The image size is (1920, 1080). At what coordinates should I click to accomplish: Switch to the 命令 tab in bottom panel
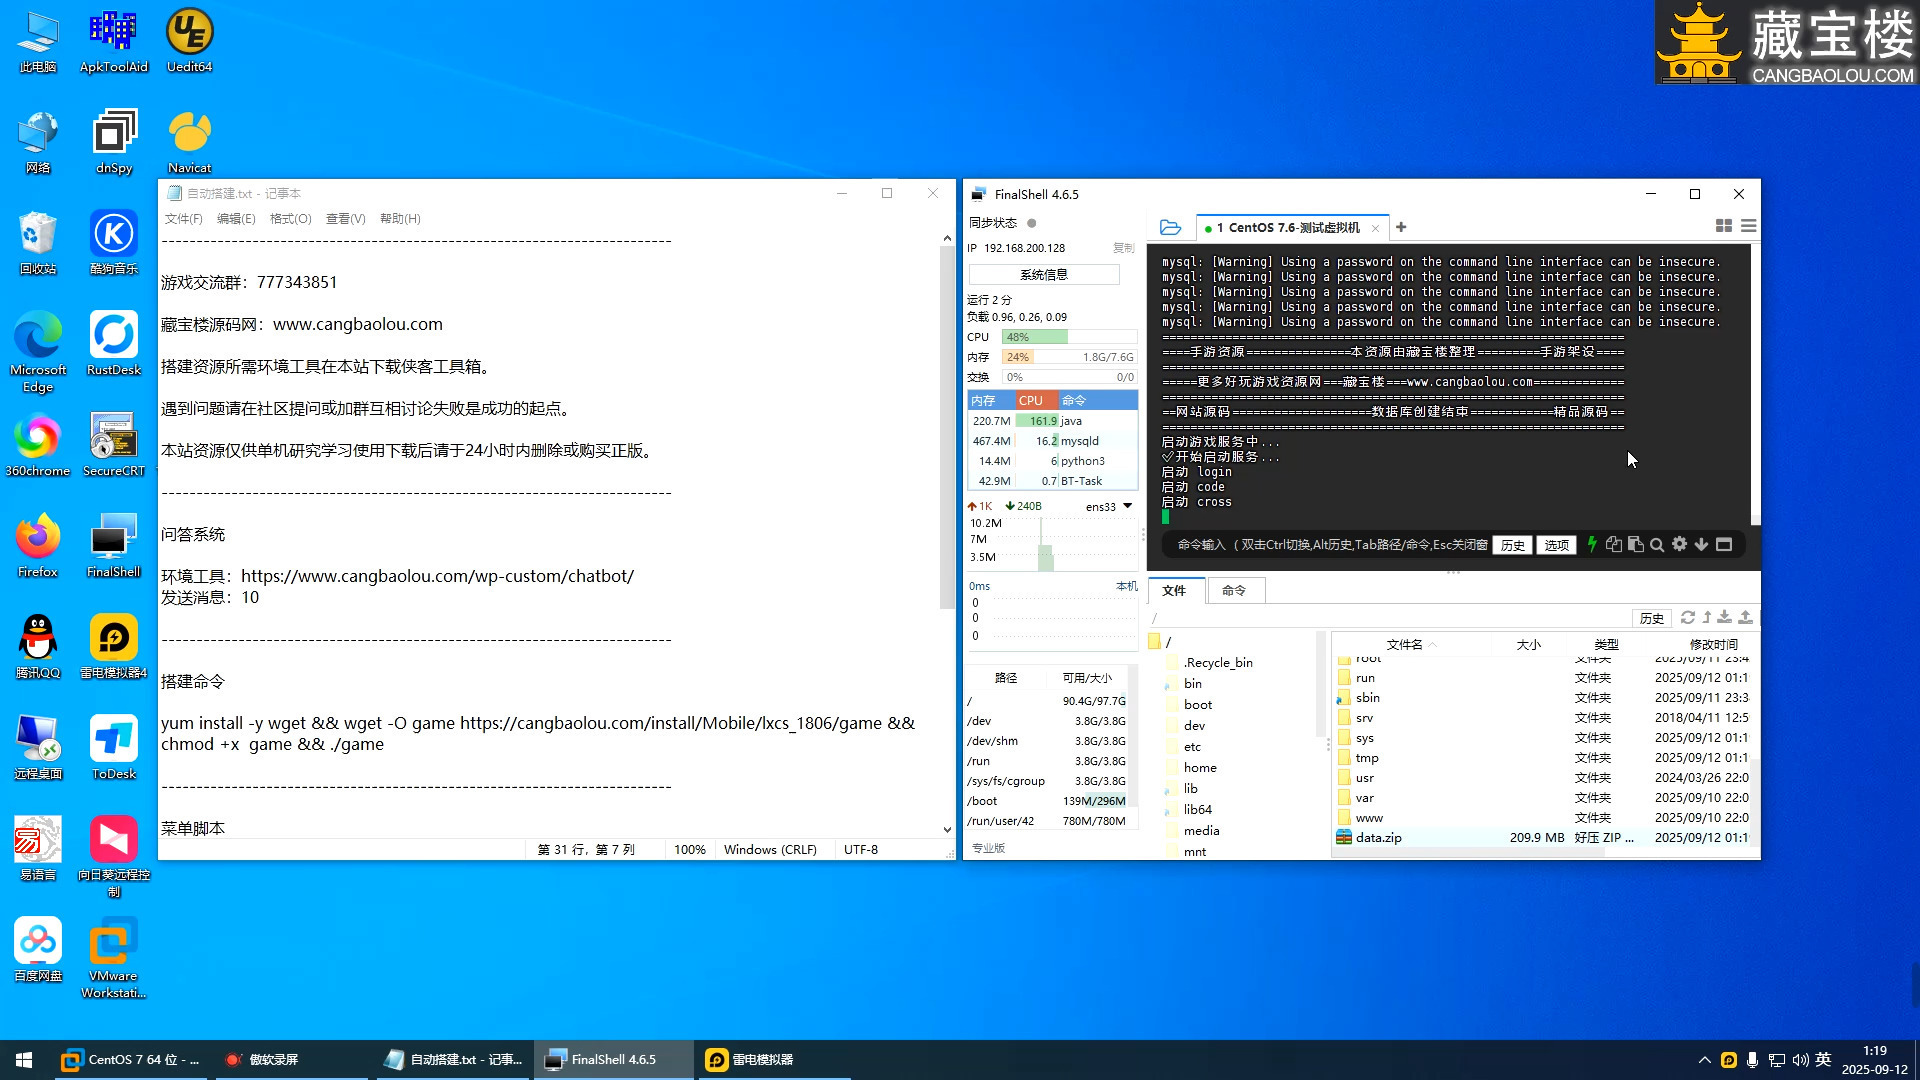tap(1234, 590)
